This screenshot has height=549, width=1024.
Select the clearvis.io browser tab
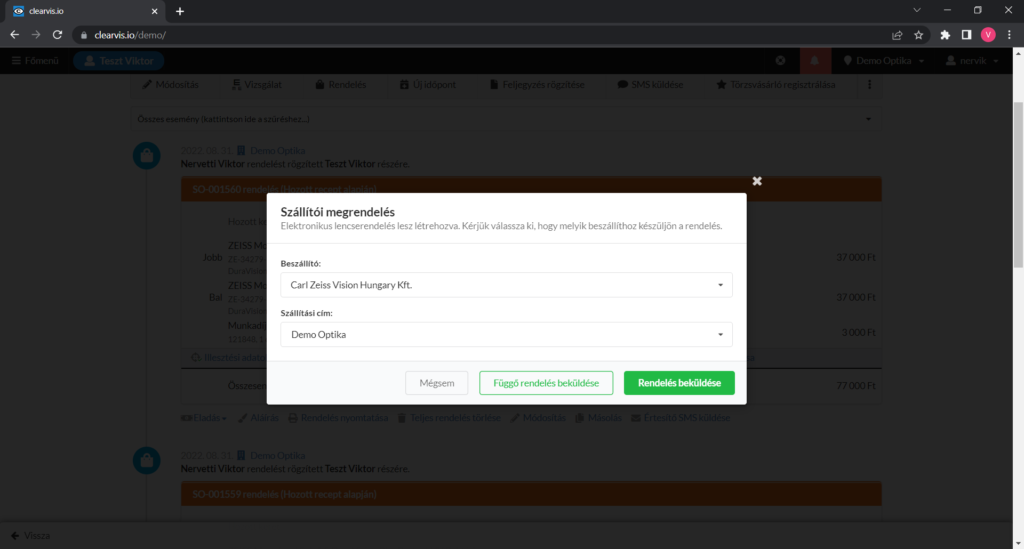[84, 11]
